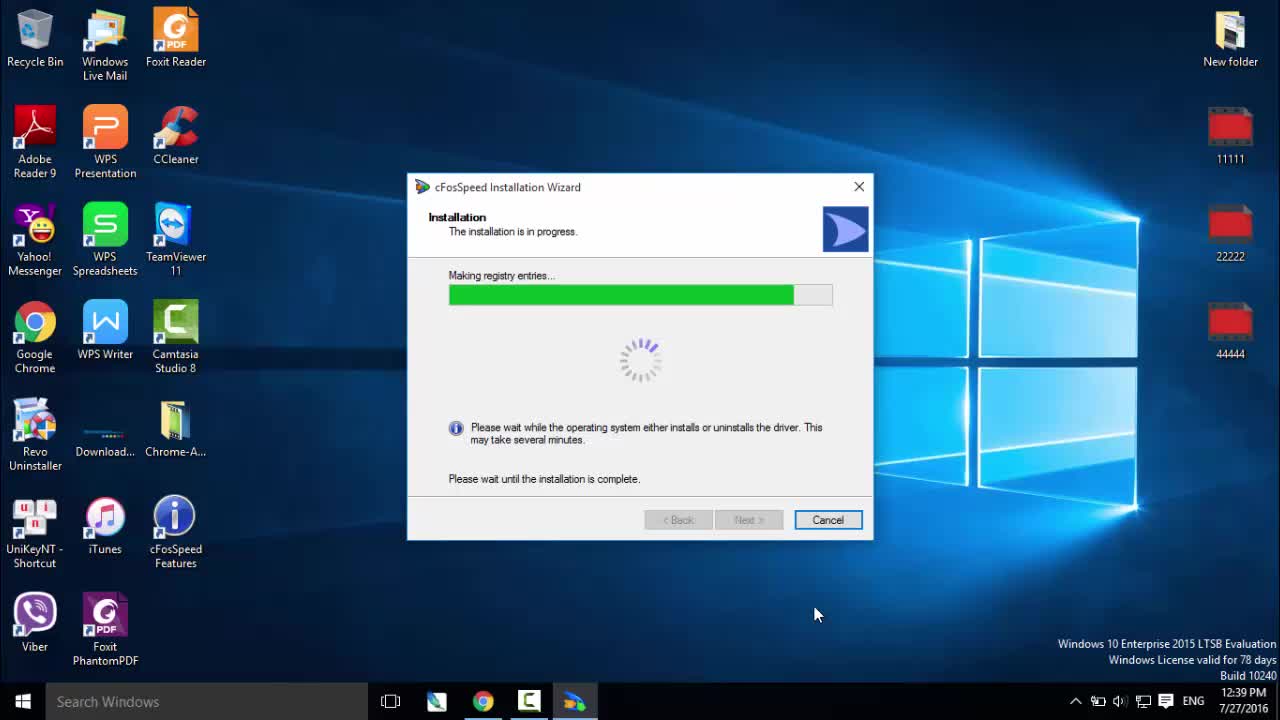Select the 22222 video file
1280x720 pixels.
[1230, 233]
